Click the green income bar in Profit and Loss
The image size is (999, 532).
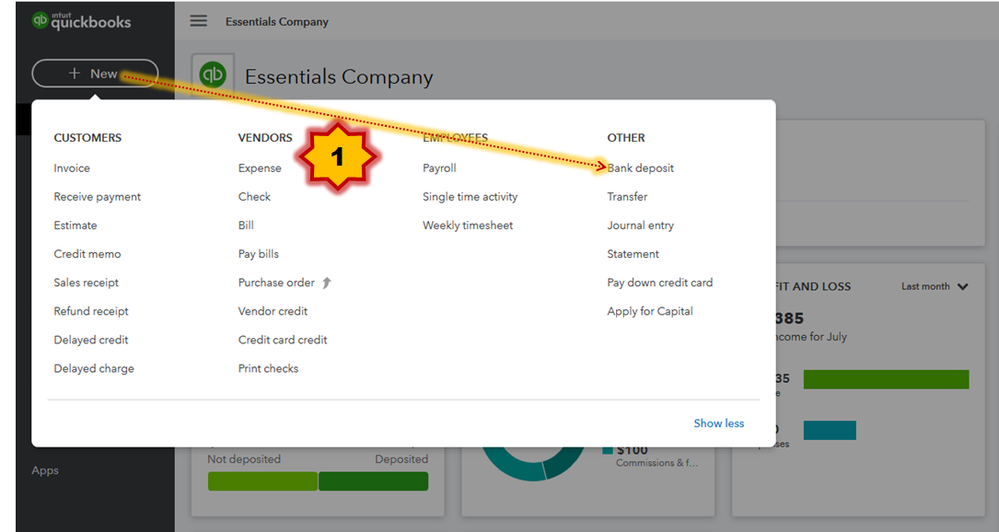886,379
